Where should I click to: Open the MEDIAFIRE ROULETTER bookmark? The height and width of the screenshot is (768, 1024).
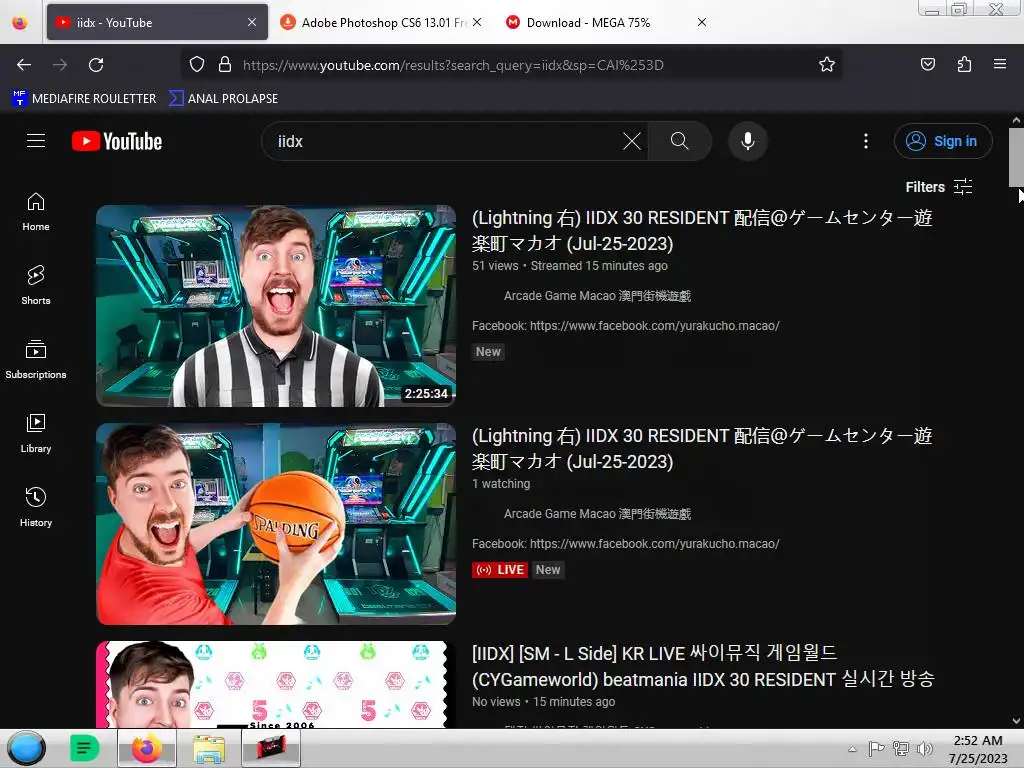pos(84,99)
